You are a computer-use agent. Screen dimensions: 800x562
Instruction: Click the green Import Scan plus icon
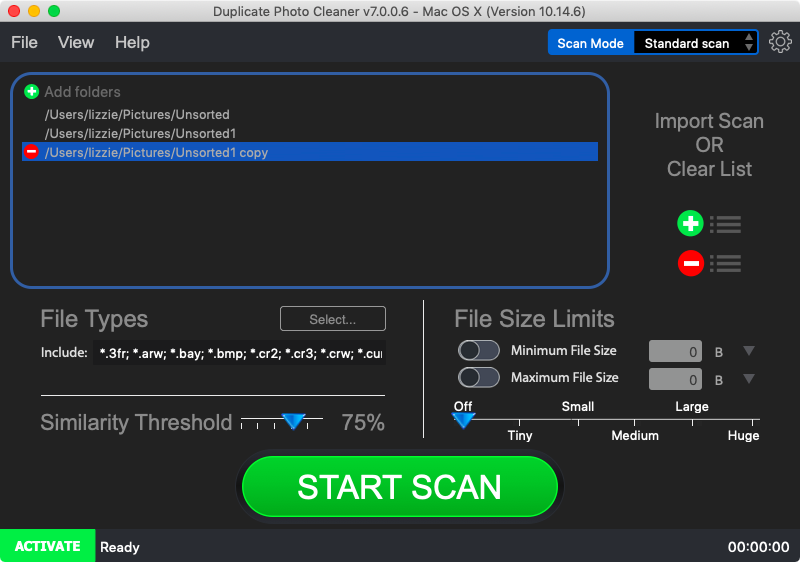[690, 223]
